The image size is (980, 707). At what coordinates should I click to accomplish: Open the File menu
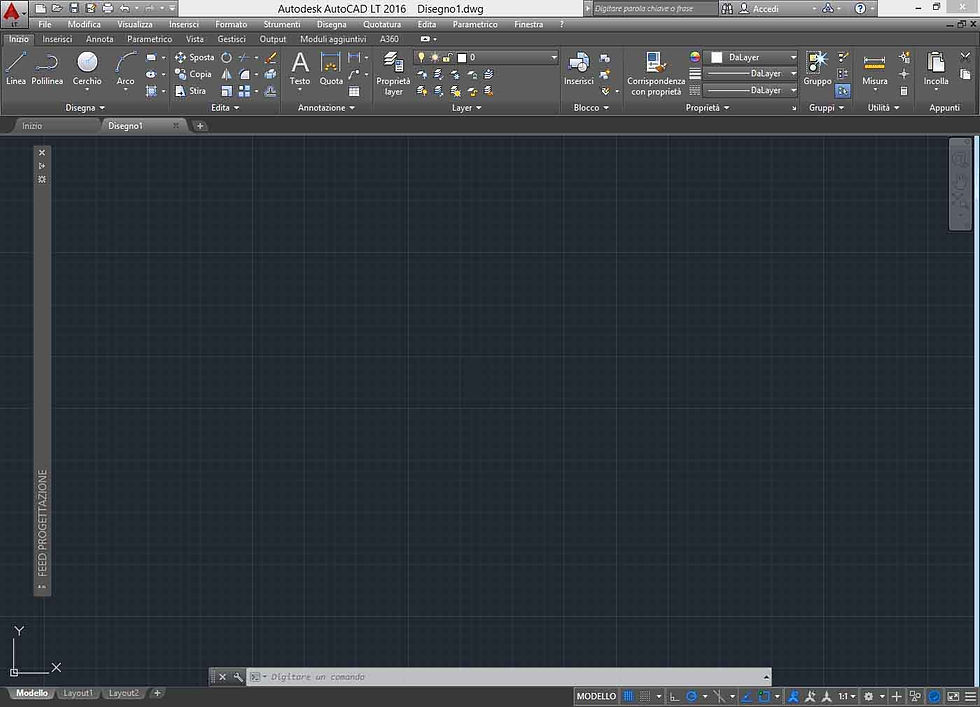click(44, 24)
